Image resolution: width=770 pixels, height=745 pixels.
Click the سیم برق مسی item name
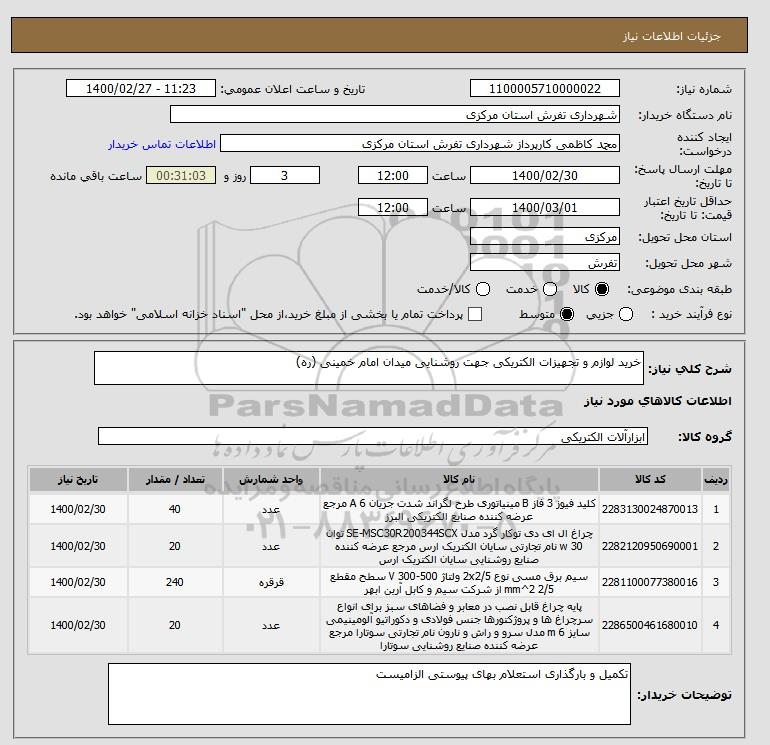[x=459, y=582]
